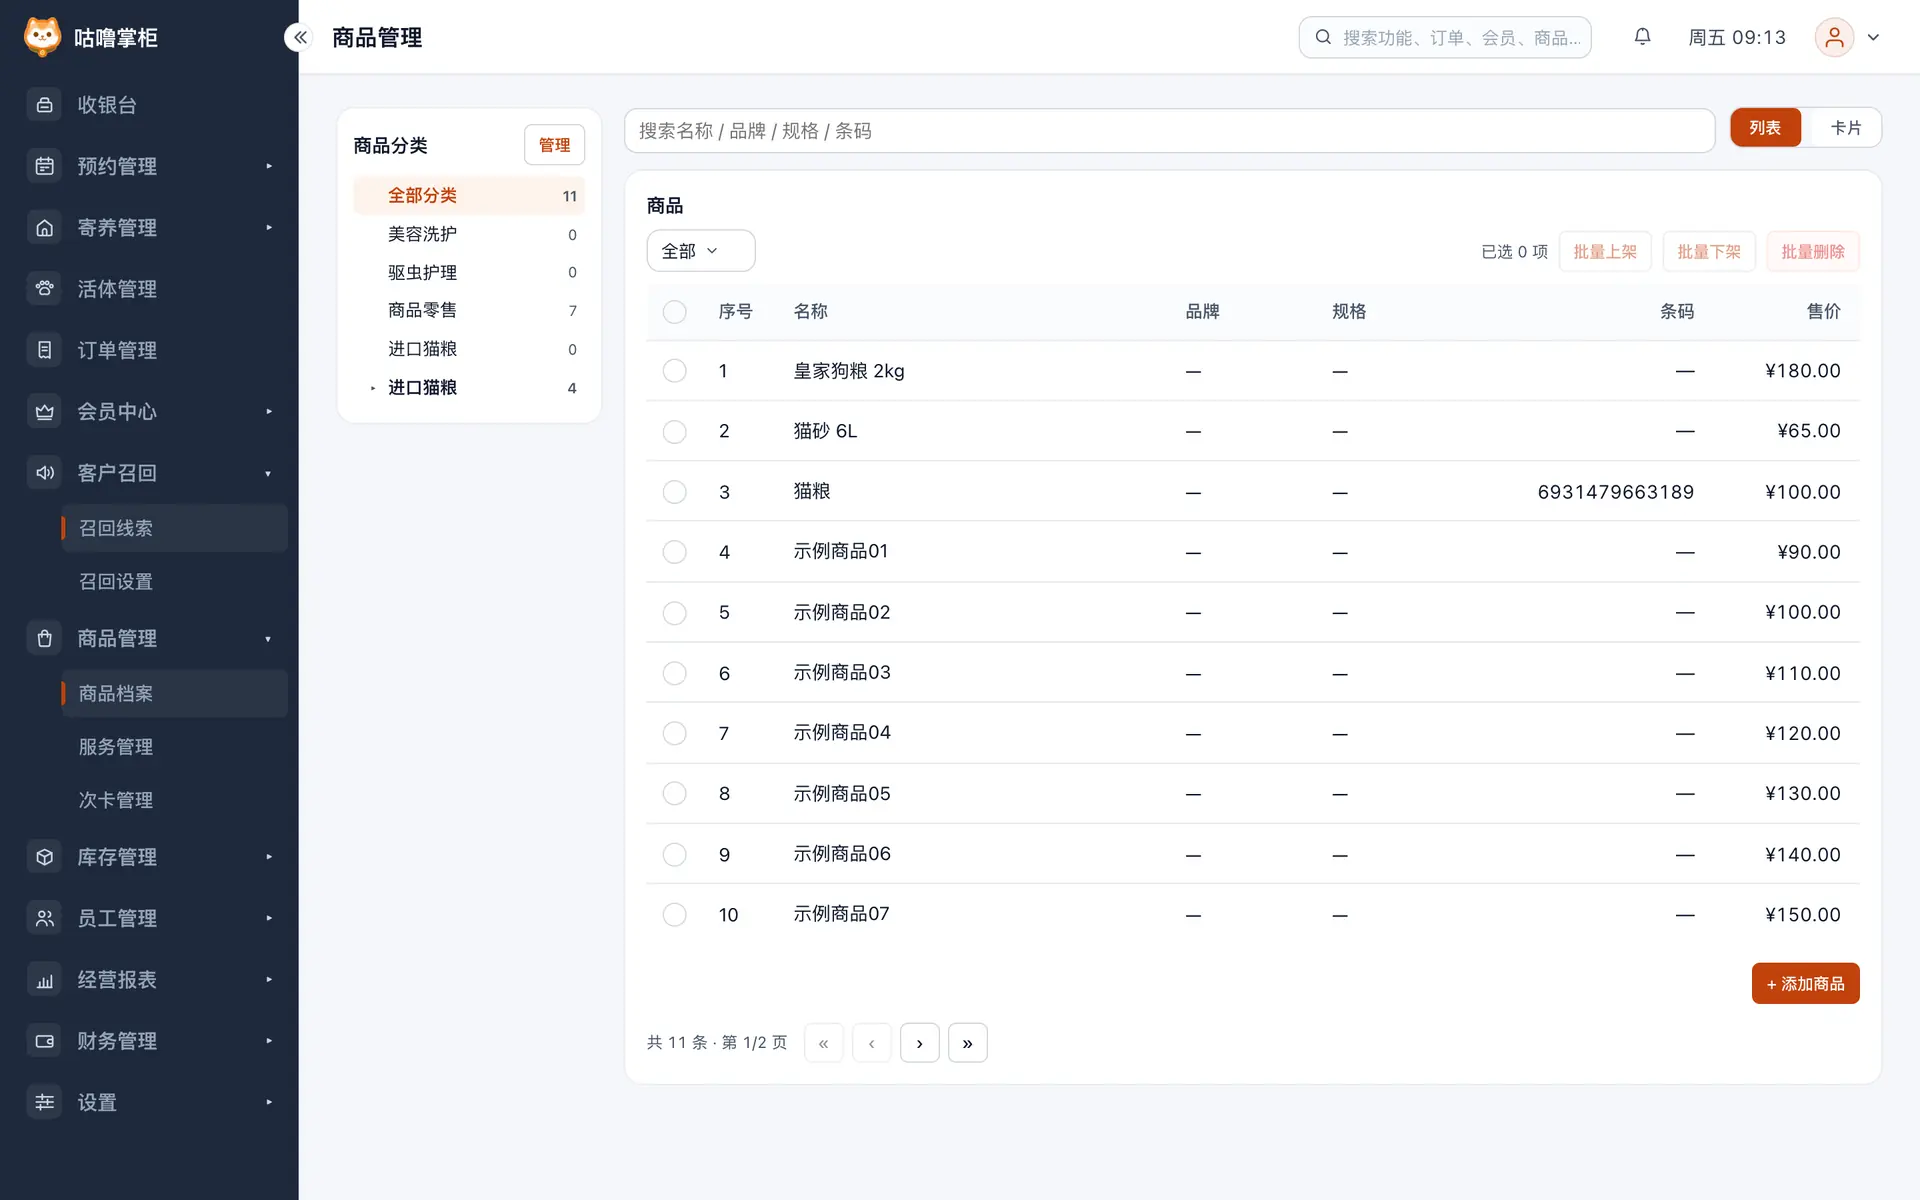Collapse the sidebar with double-chevron icon
Screen dimensions: 1920x1200
point(300,37)
